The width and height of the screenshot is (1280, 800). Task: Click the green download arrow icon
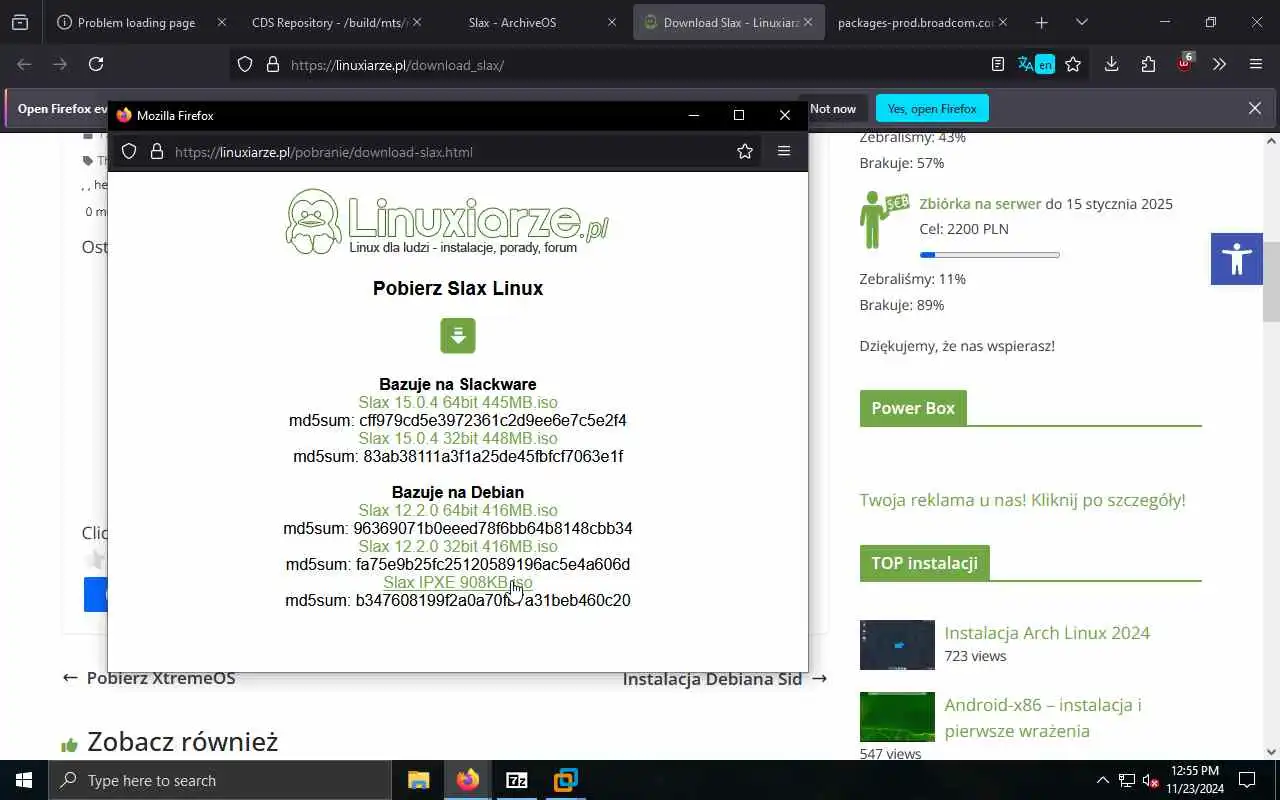458,336
